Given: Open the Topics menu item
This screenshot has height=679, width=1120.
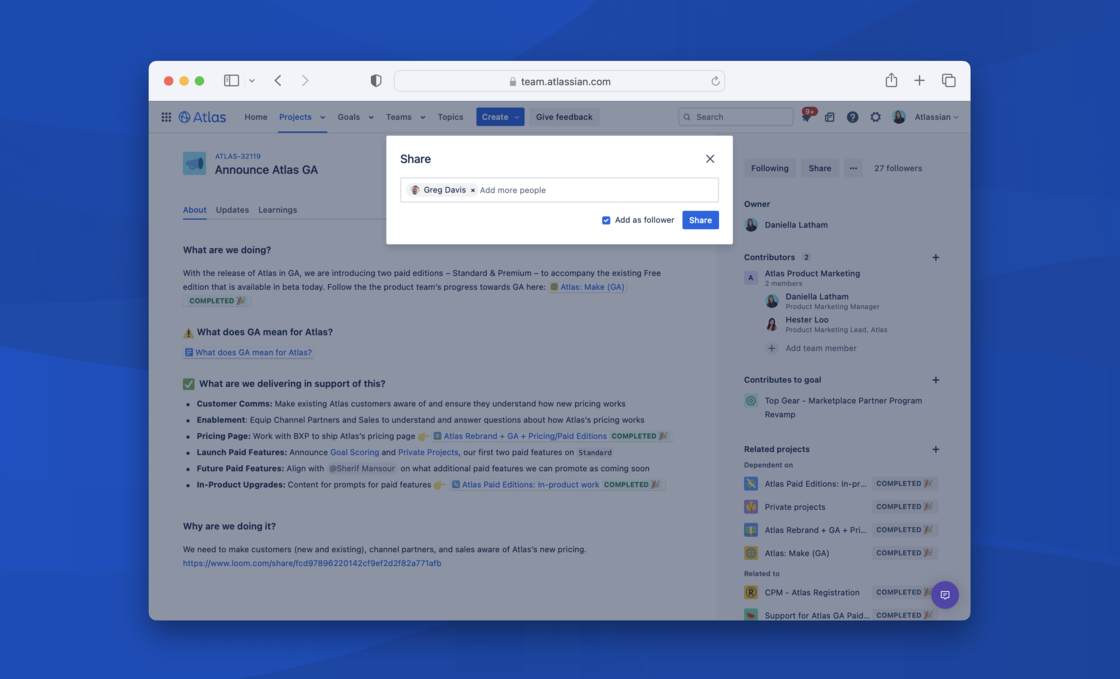Looking at the screenshot, I should [450, 116].
